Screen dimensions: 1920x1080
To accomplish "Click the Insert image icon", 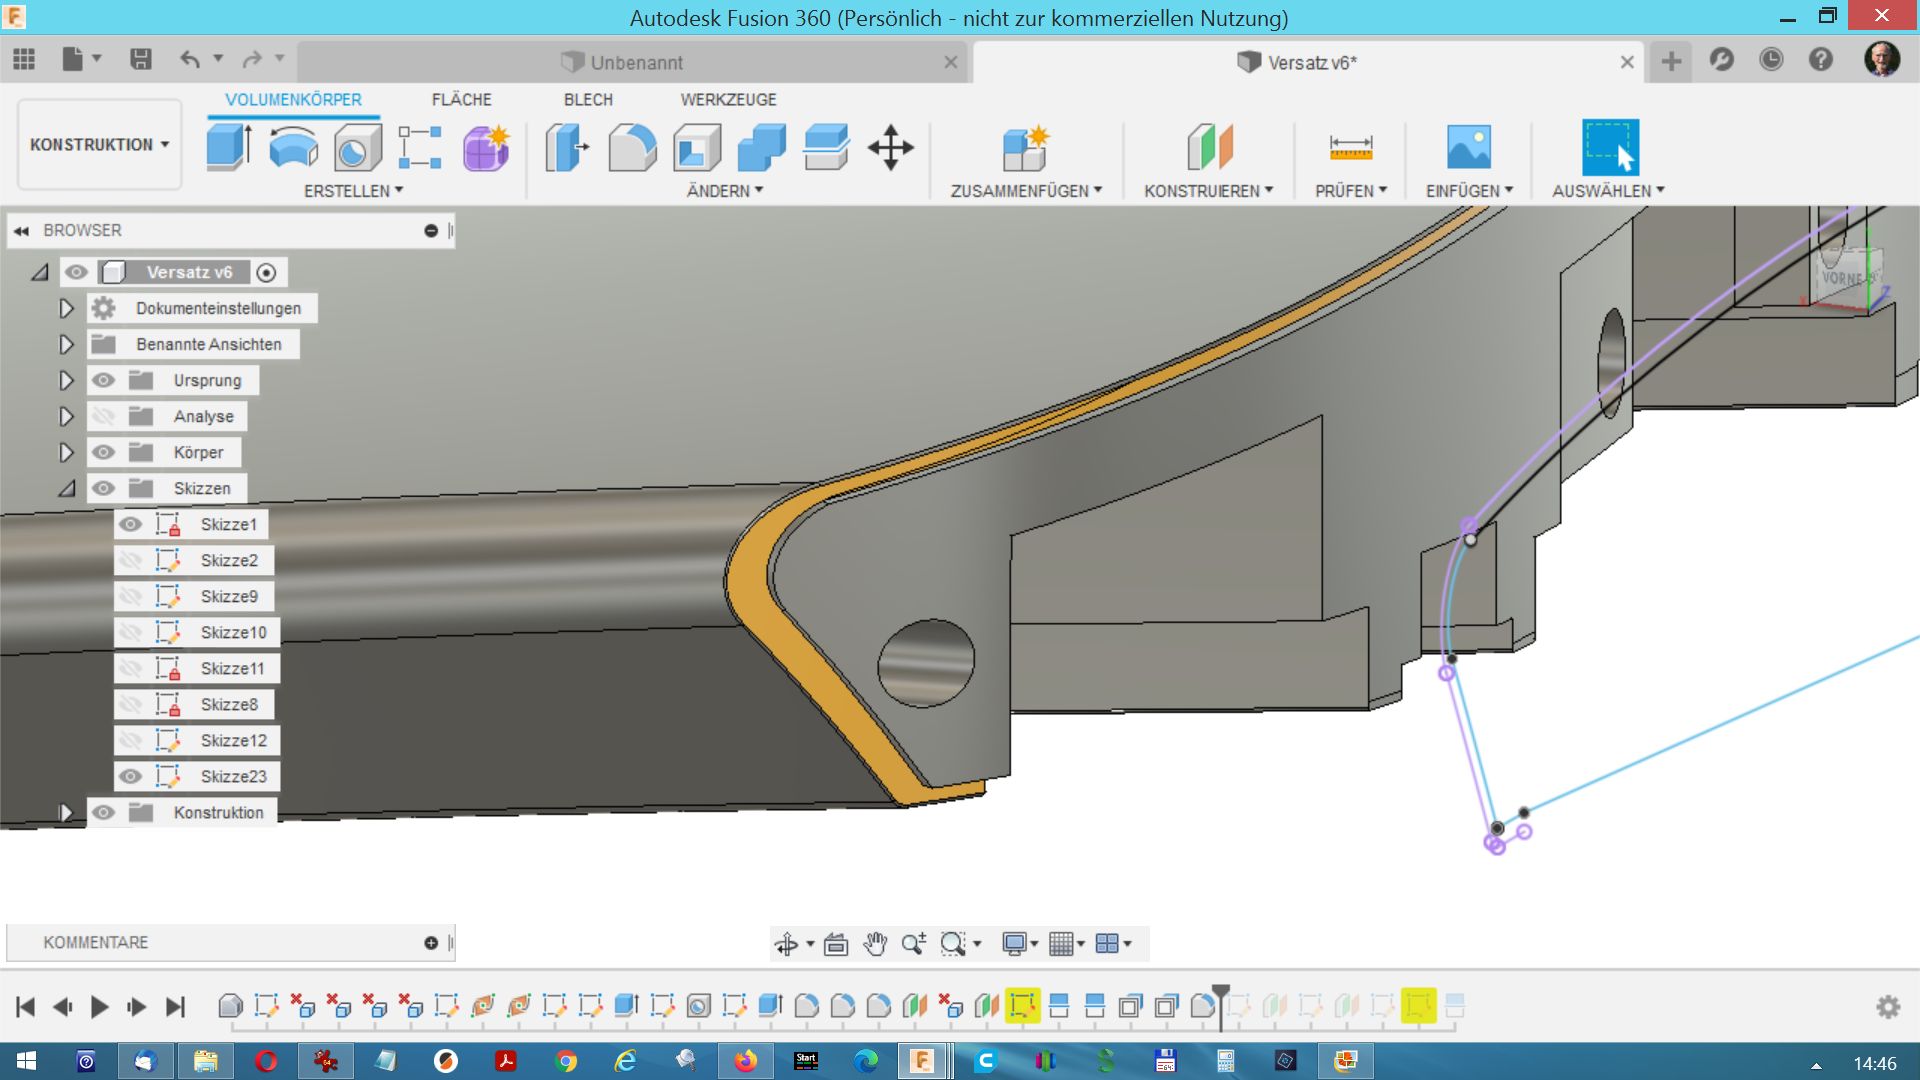I will pos(1468,147).
